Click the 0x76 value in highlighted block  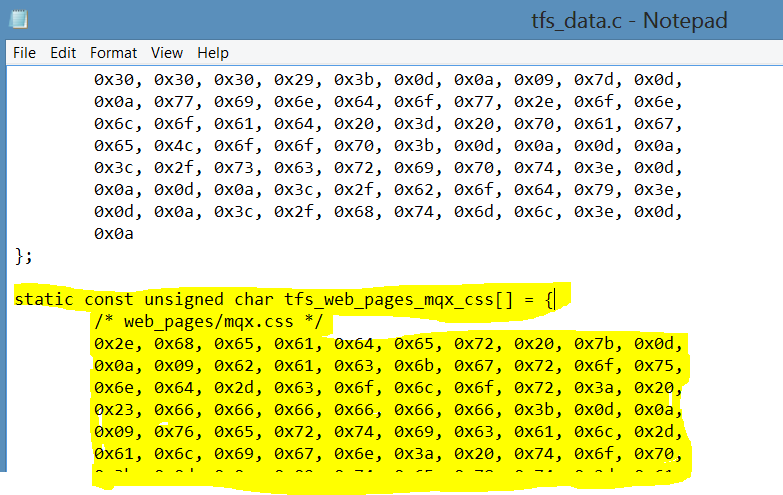click(x=173, y=432)
